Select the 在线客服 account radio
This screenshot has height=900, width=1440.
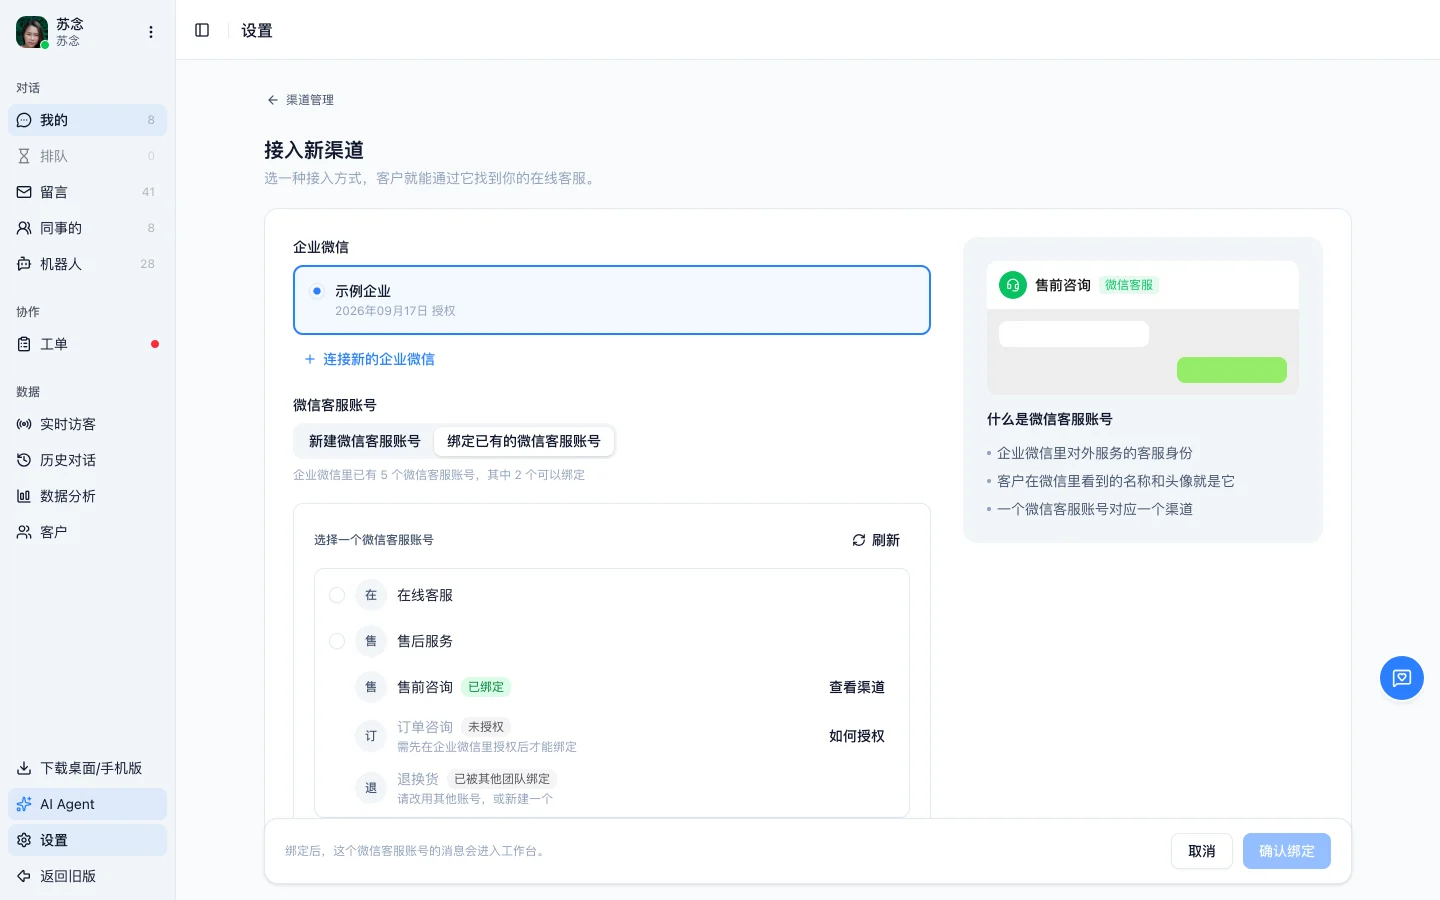click(337, 595)
